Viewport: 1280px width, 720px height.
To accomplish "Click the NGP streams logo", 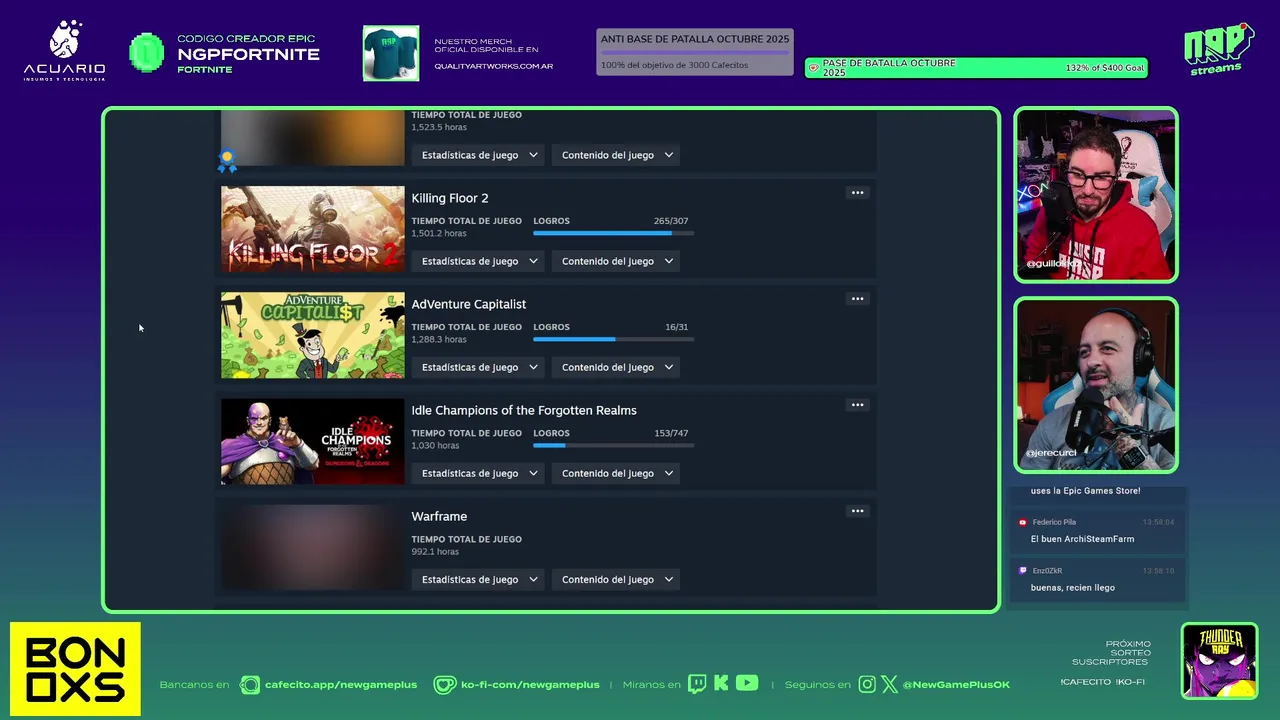I will point(1218,48).
